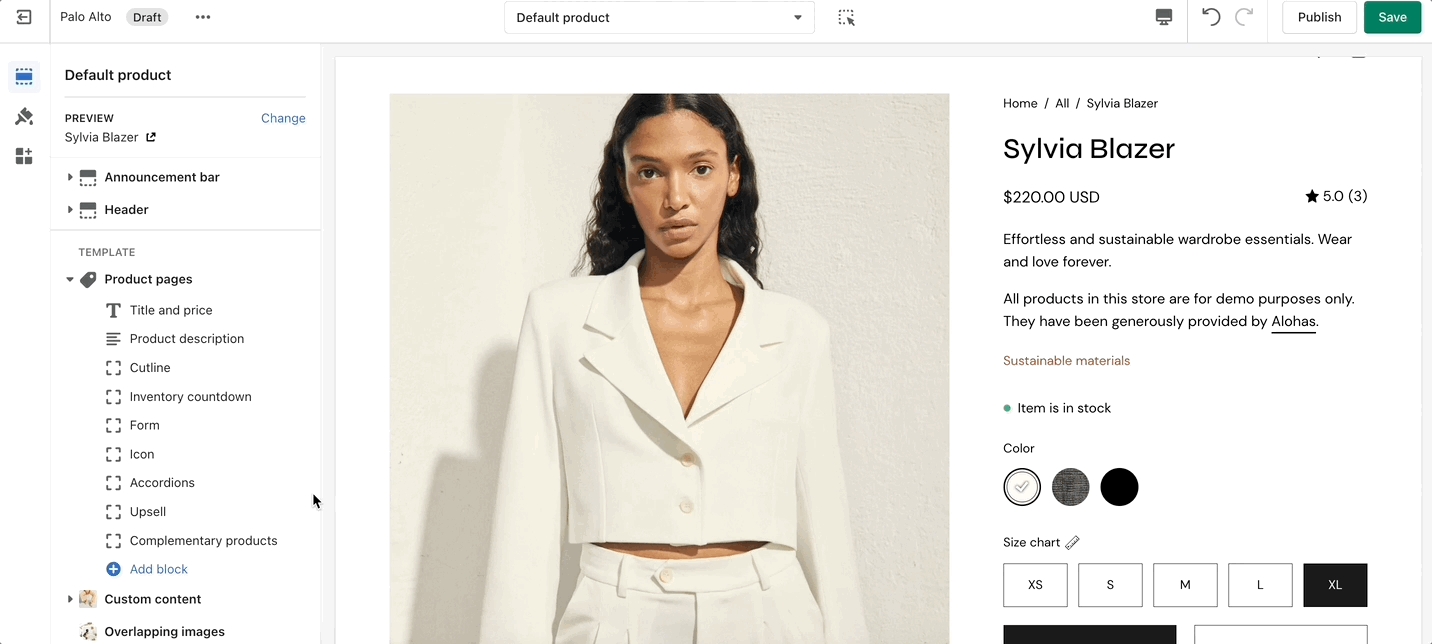Open the Default product template dropdown
Viewport: 1432px width, 644px height.
[659, 17]
